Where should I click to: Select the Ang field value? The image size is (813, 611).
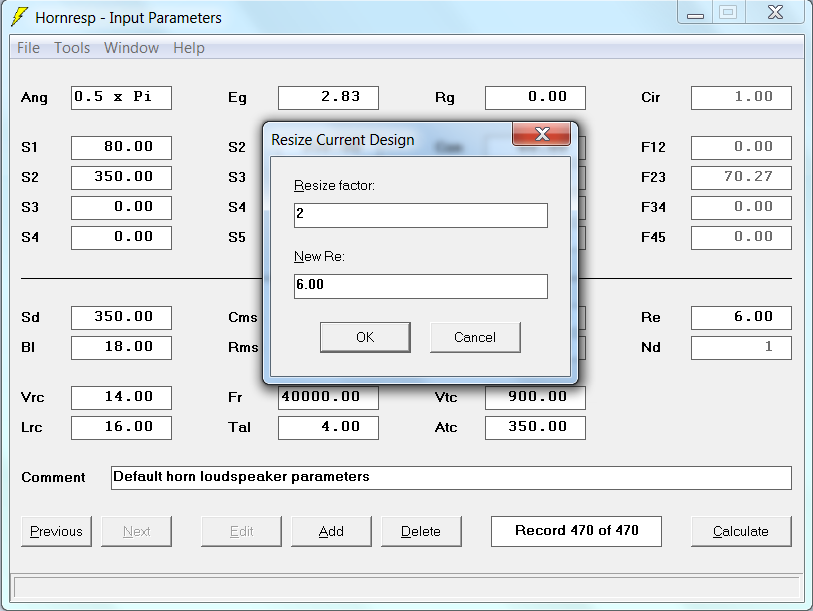121,98
